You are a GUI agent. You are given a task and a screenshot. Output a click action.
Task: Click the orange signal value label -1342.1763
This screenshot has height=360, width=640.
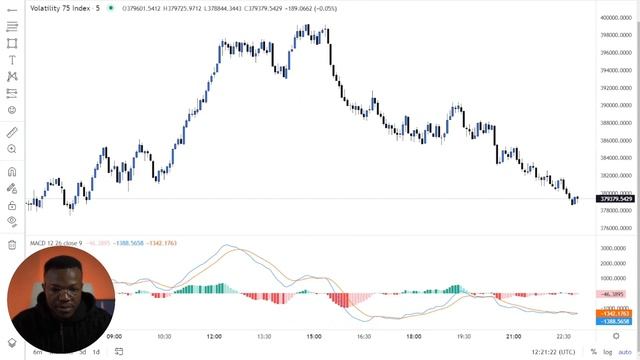coord(614,313)
